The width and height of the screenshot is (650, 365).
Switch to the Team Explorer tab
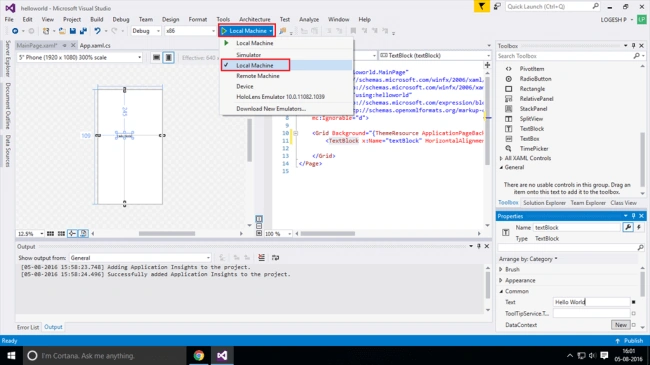click(588, 203)
